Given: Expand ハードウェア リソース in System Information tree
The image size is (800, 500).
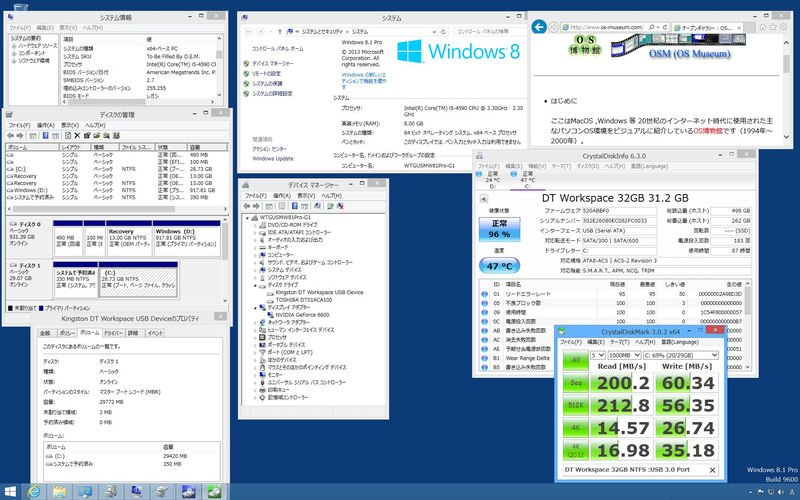Looking at the screenshot, I should click(x=14, y=46).
